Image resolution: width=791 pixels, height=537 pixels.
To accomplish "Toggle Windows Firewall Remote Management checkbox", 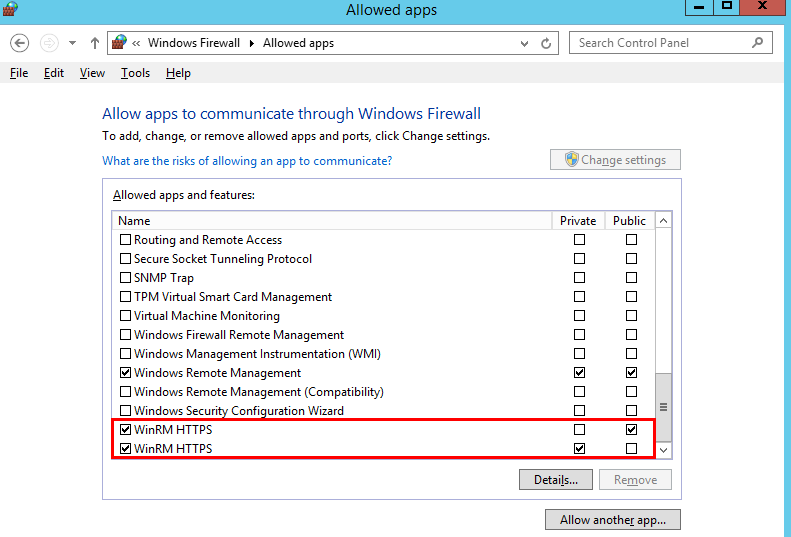I will [125, 335].
